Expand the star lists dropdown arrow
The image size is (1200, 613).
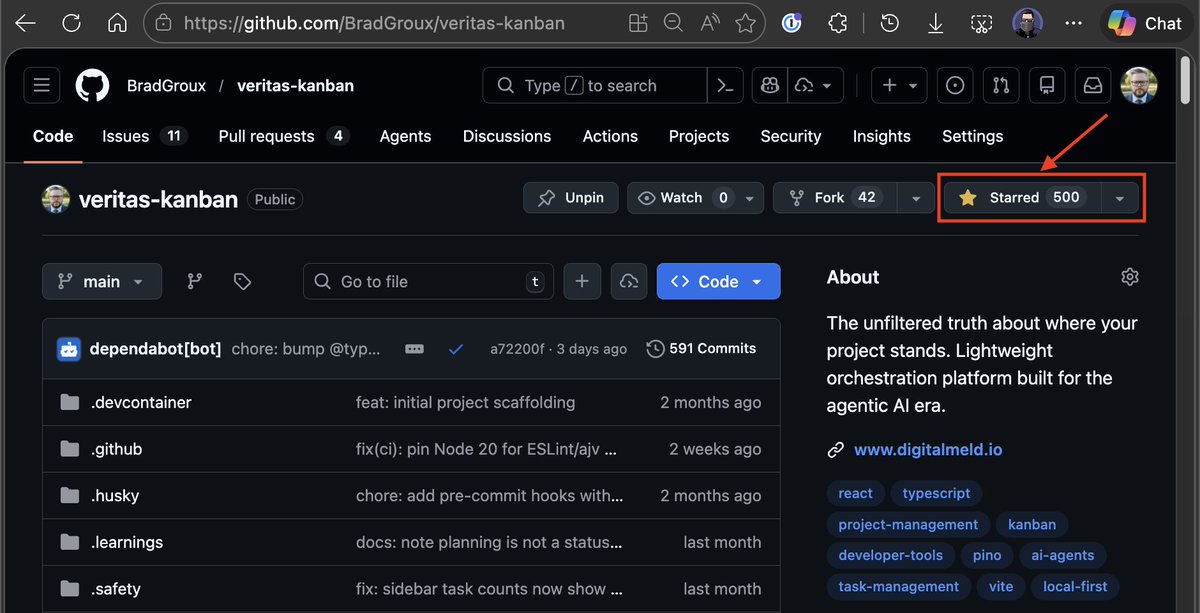pos(1119,198)
